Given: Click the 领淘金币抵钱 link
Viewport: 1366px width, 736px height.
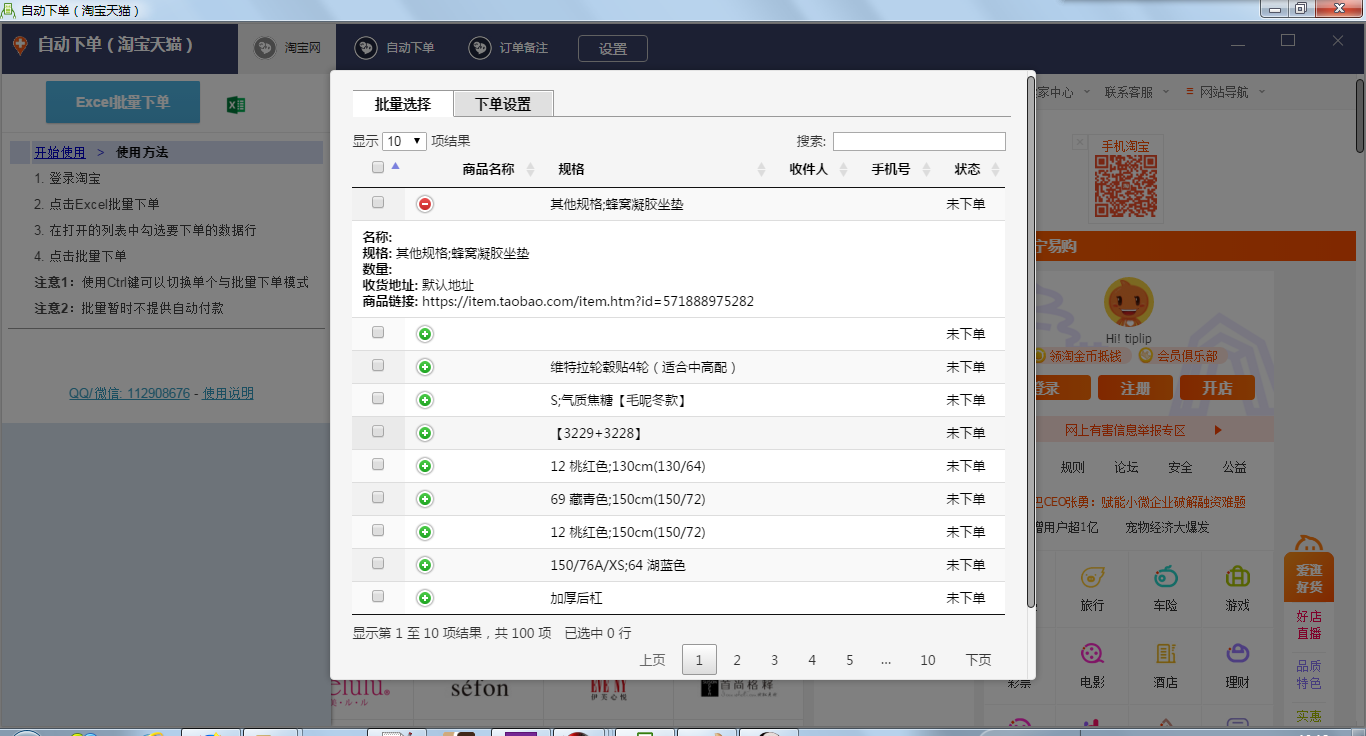Looking at the screenshot, I should click(1084, 356).
